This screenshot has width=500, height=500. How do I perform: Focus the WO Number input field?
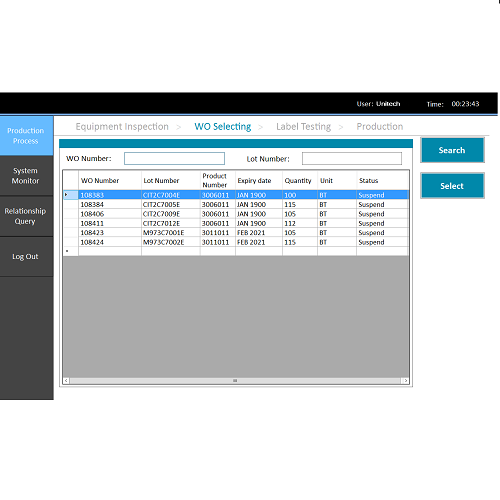(174, 158)
